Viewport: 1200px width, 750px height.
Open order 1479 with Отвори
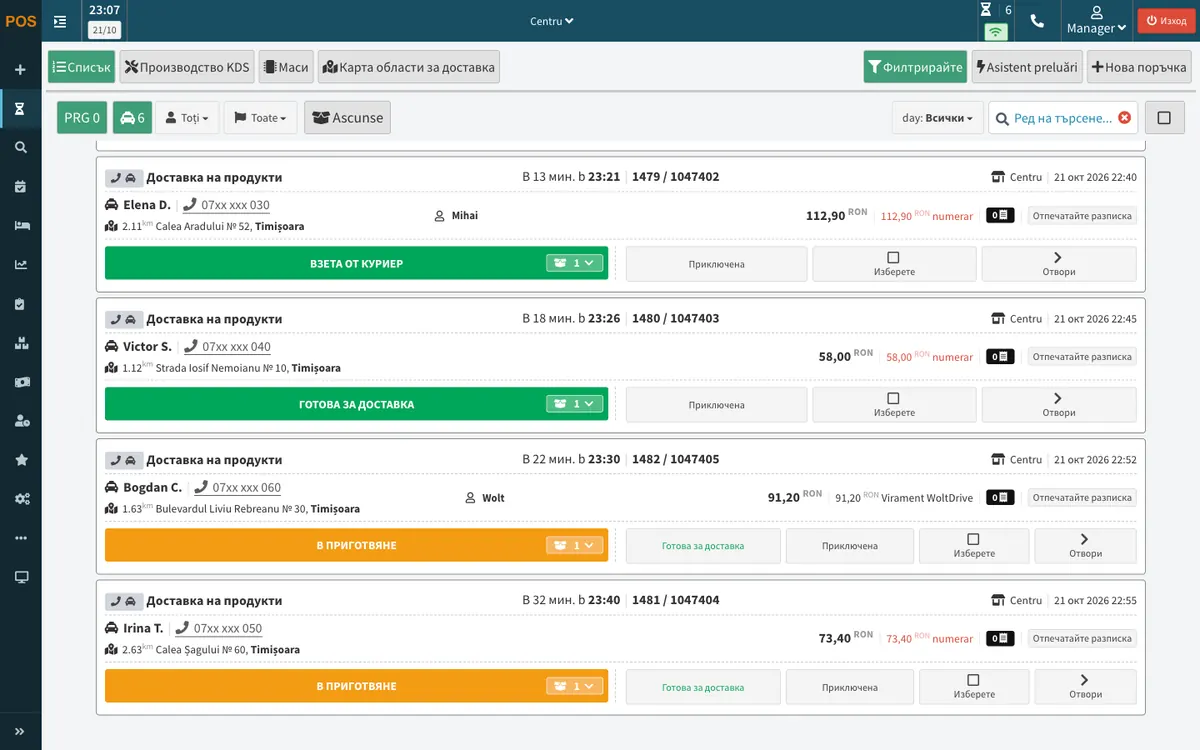click(x=1059, y=264)
